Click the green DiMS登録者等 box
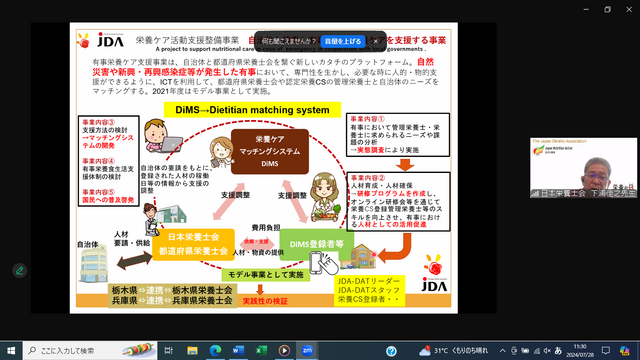This screenshot has width=640, height=360. click(x=317, y=244)
